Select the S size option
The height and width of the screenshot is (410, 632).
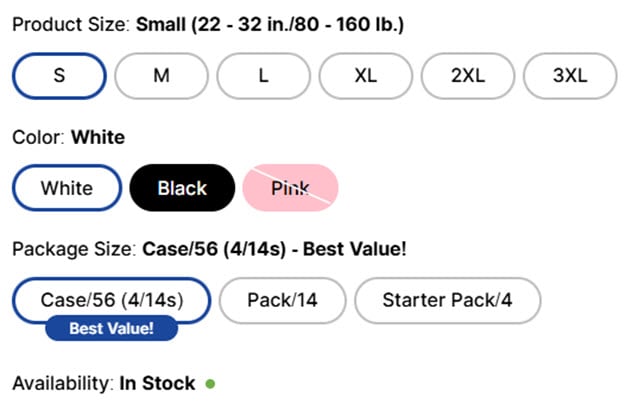59,76
